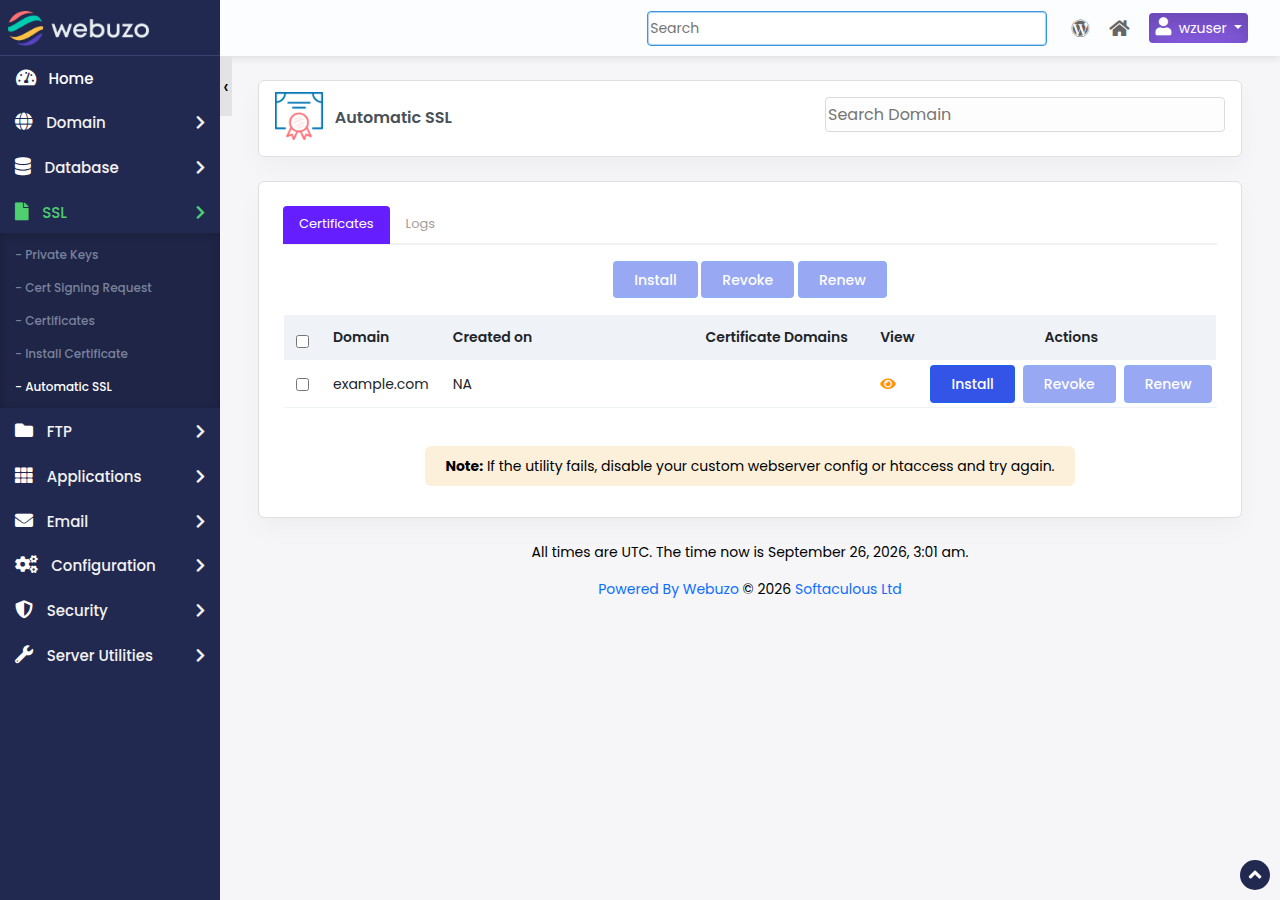Click the Domain column header
The width and height of the screenshot is (1280, 900).
(361, 337)
